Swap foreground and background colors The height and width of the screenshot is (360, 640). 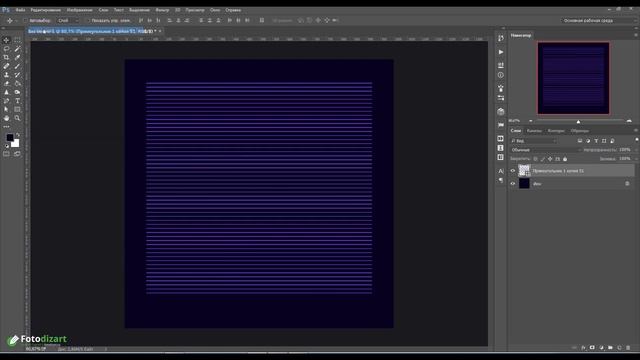pos(18,134)
